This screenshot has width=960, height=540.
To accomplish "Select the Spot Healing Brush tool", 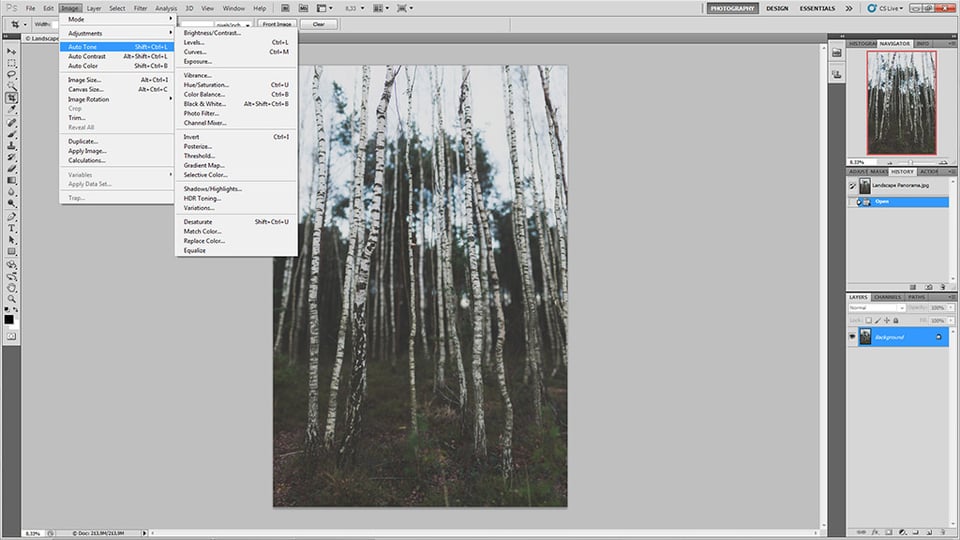I will 11,122.
